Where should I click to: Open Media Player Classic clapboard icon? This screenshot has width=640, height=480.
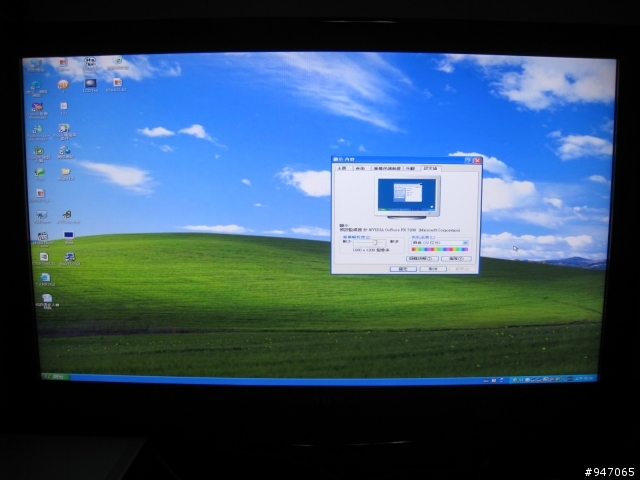click(x=43, y=238)
